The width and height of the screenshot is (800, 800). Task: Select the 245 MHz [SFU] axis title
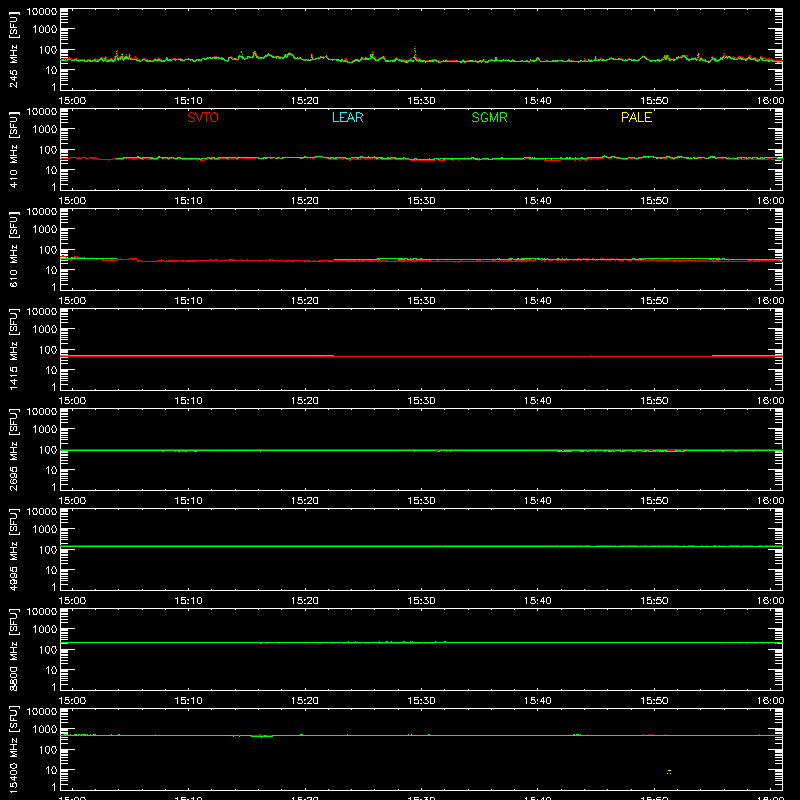coord(13,49)
